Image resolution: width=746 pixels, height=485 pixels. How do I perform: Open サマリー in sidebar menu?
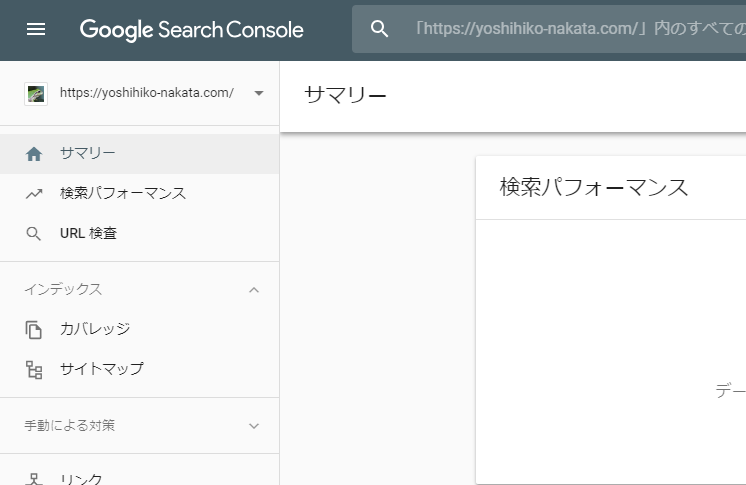(139, 154)
